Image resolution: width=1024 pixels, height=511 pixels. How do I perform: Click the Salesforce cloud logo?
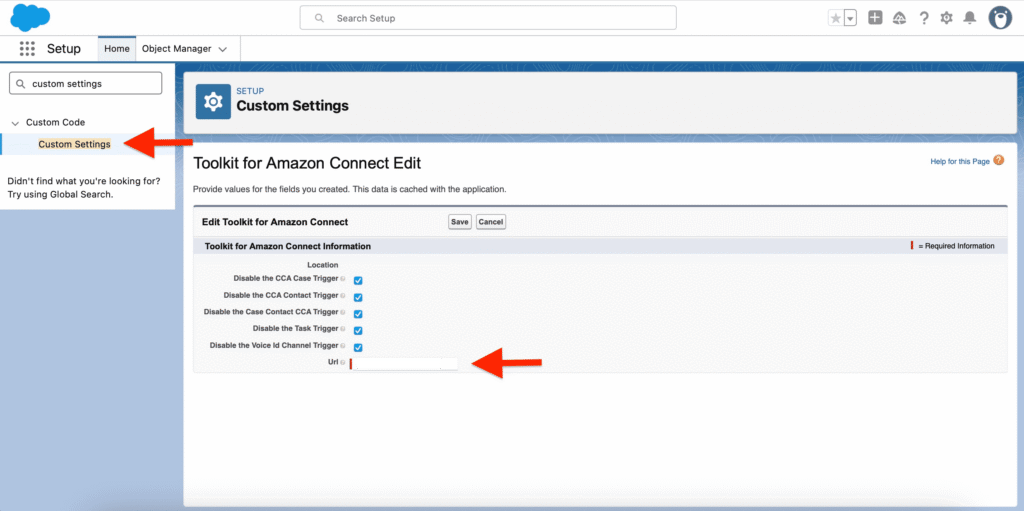click(x=31, y=18)
